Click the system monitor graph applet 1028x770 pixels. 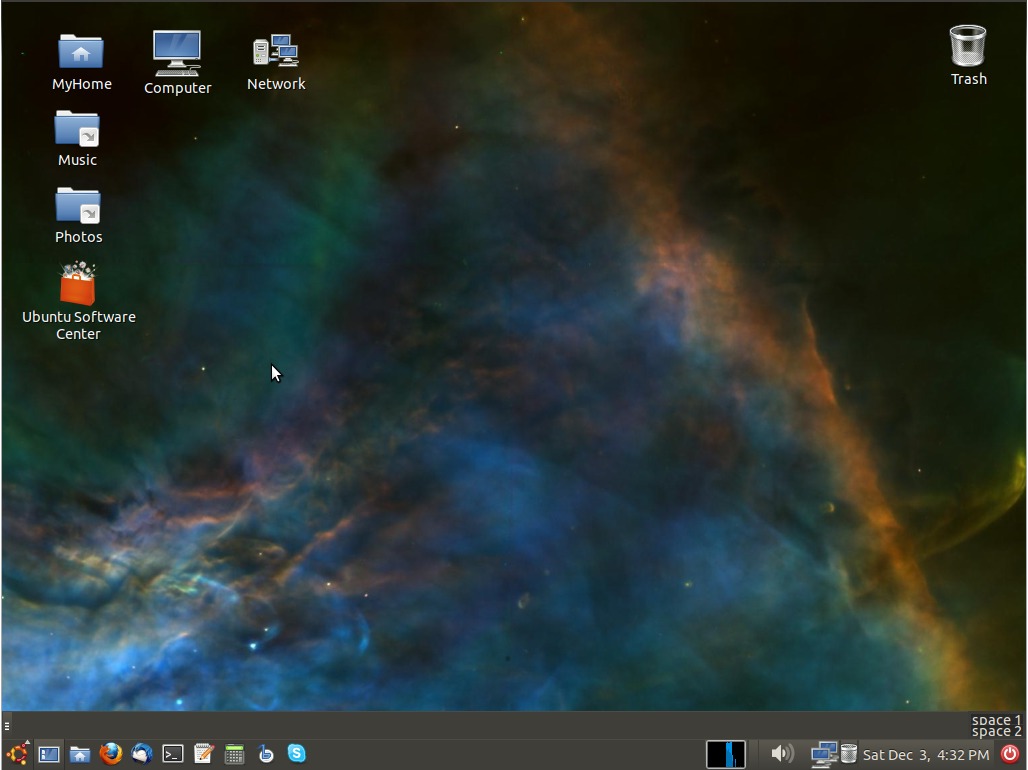(726, 754)
